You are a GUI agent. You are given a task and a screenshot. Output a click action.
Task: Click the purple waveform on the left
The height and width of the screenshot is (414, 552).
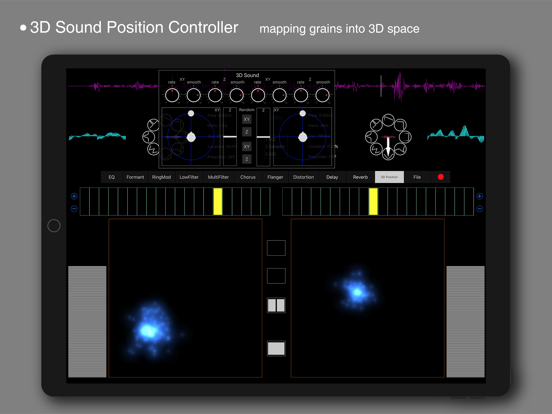[x=113, y=86]
